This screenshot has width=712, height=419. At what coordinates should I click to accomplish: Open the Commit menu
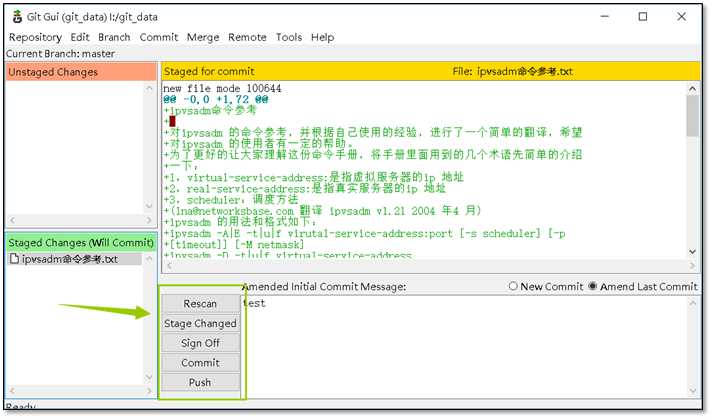(x=158, y=37)
